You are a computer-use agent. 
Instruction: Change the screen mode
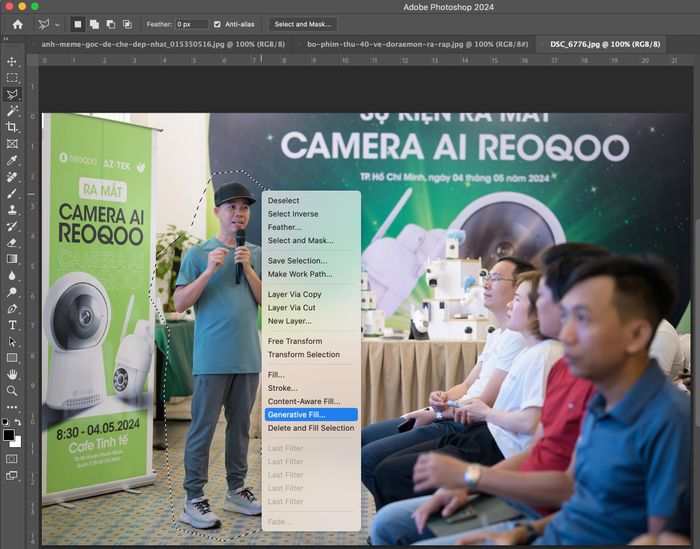click(12, 475)
